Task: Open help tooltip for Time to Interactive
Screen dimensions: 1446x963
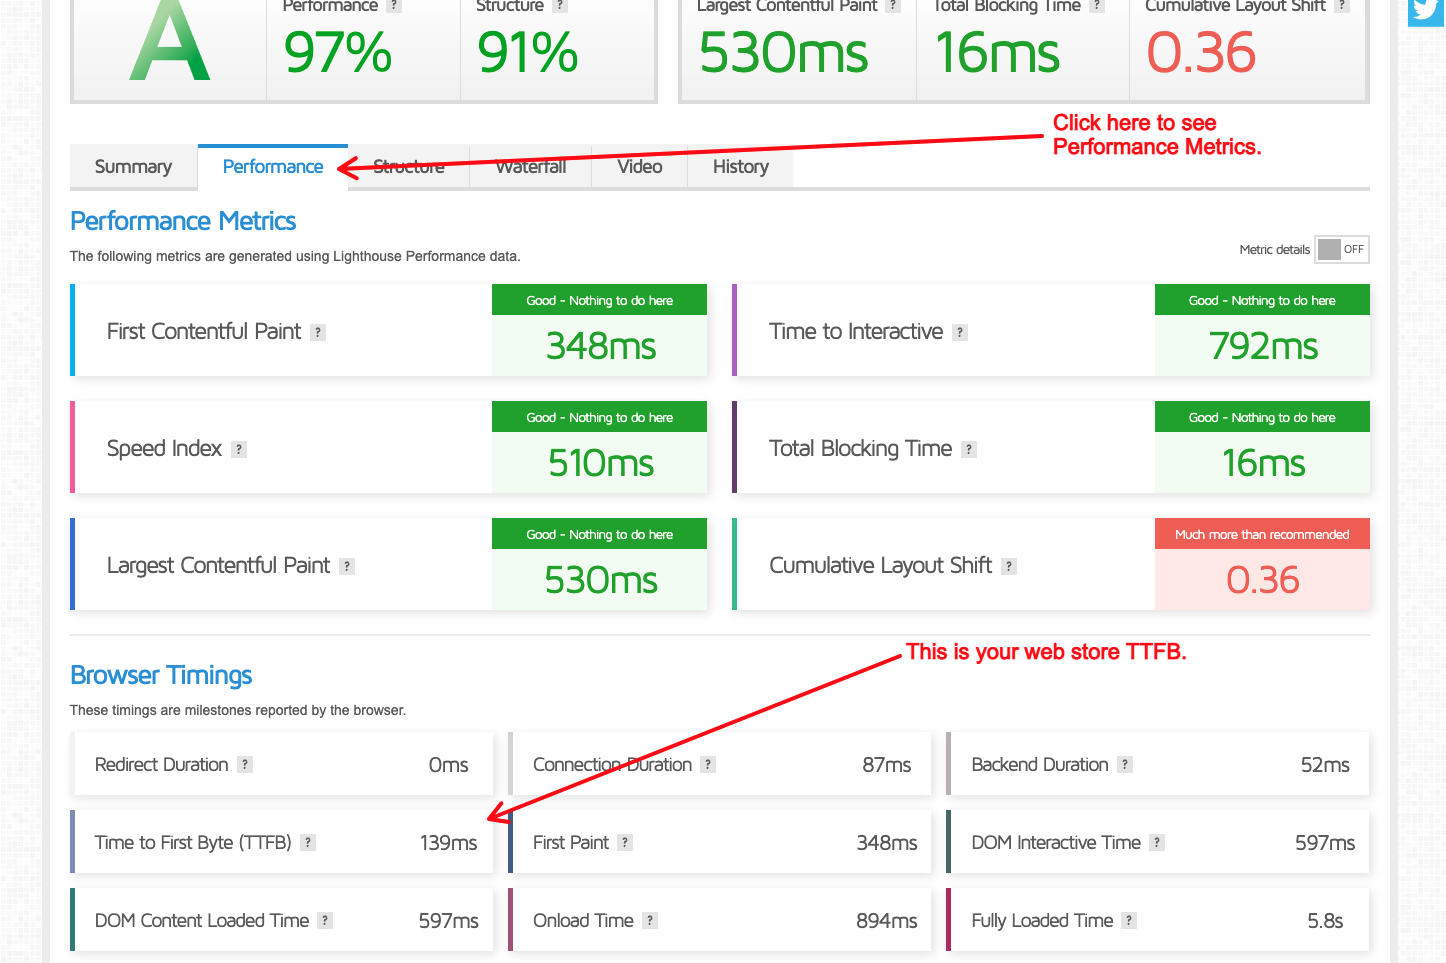Action: (x=960, y=333)
